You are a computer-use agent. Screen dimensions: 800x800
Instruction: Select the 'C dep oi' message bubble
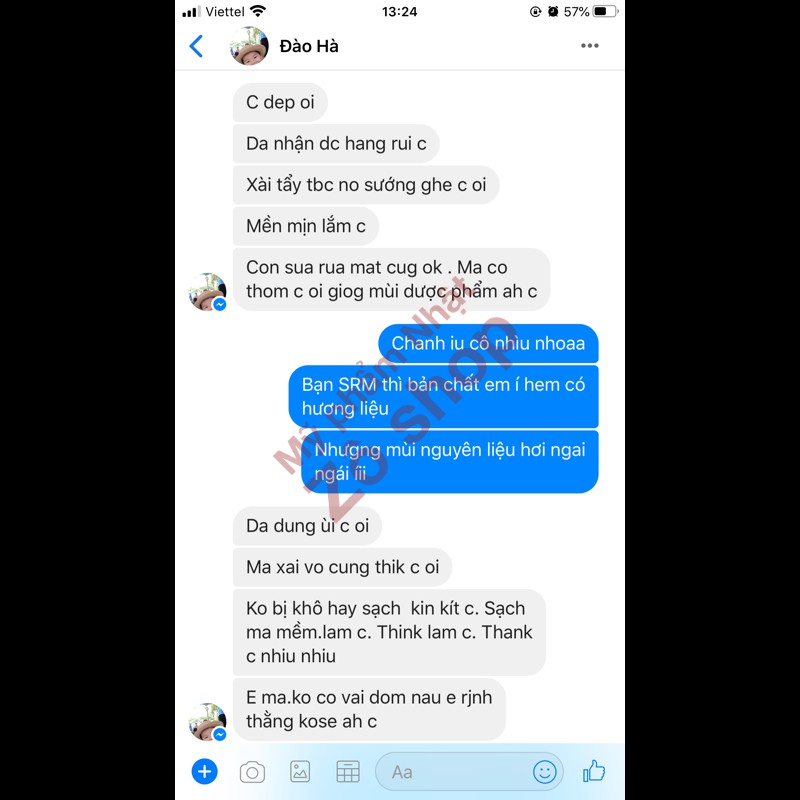(280, 103)
